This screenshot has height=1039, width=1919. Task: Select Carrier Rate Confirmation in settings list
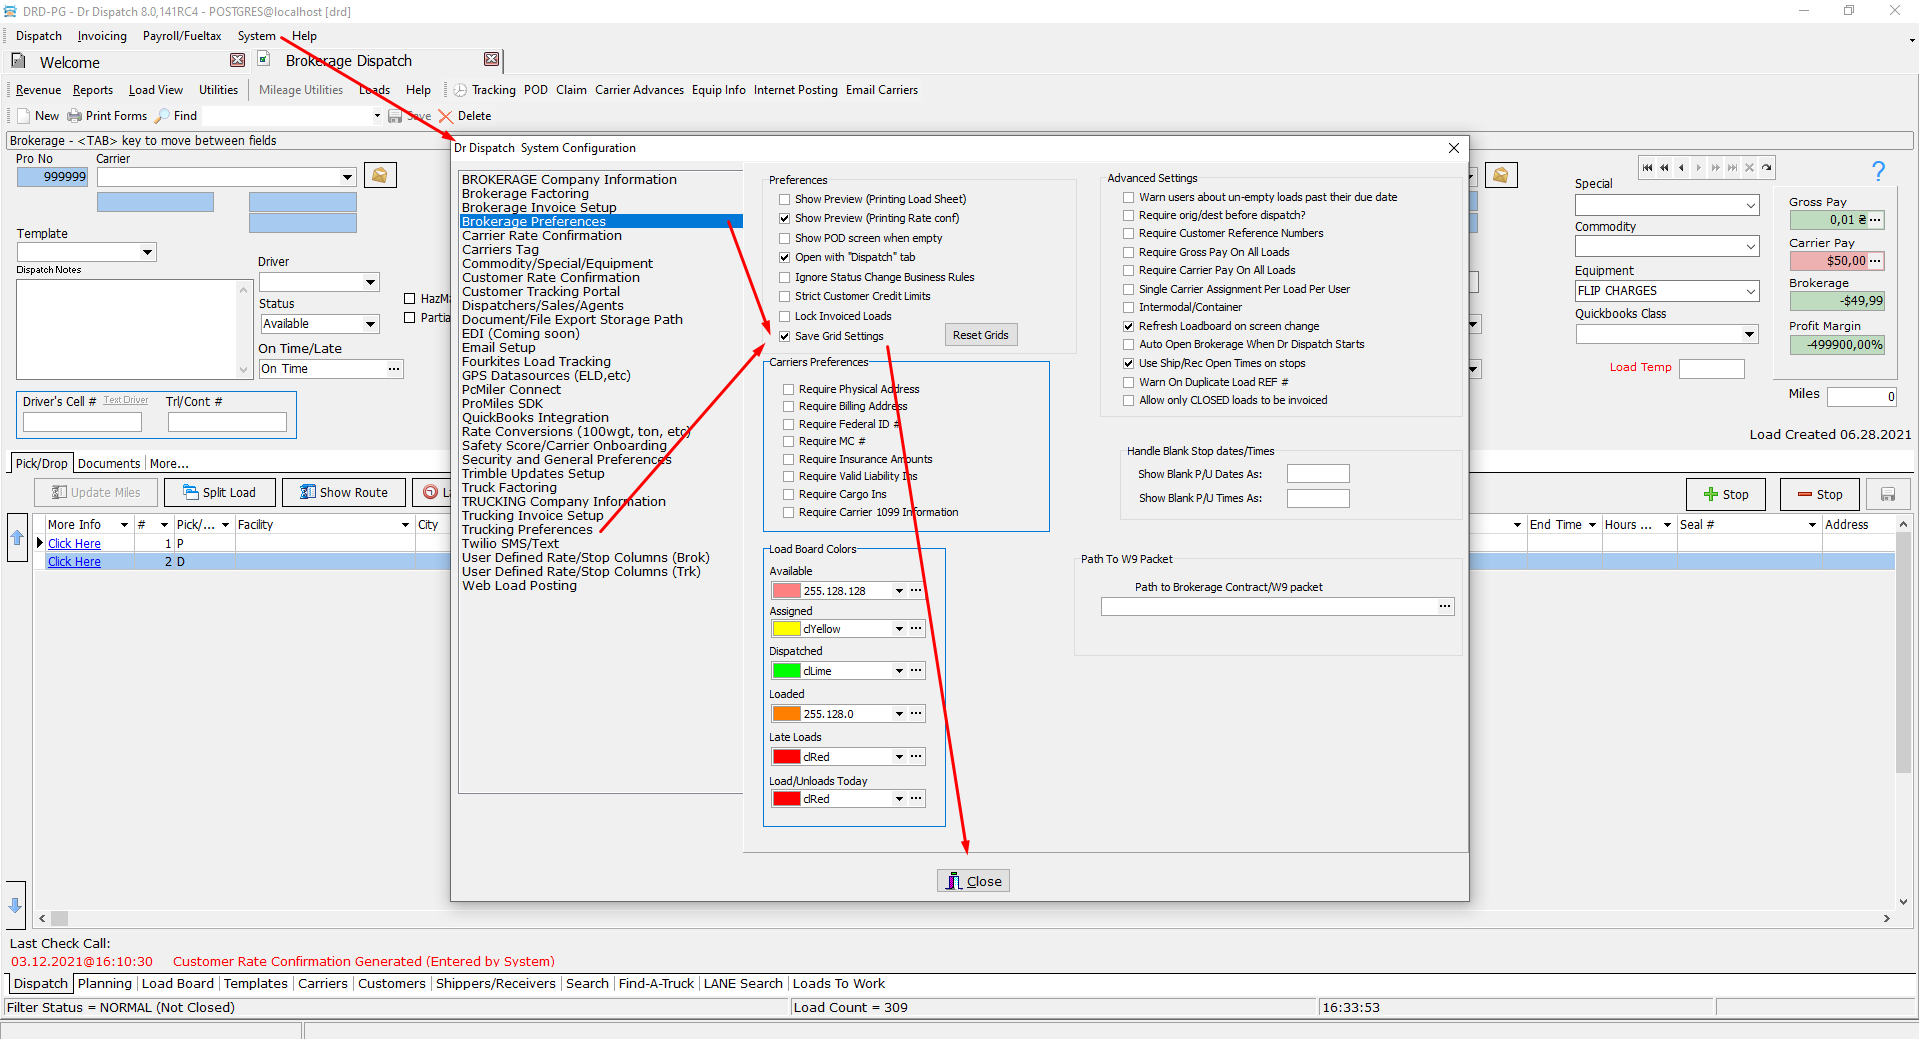[541, 236]
